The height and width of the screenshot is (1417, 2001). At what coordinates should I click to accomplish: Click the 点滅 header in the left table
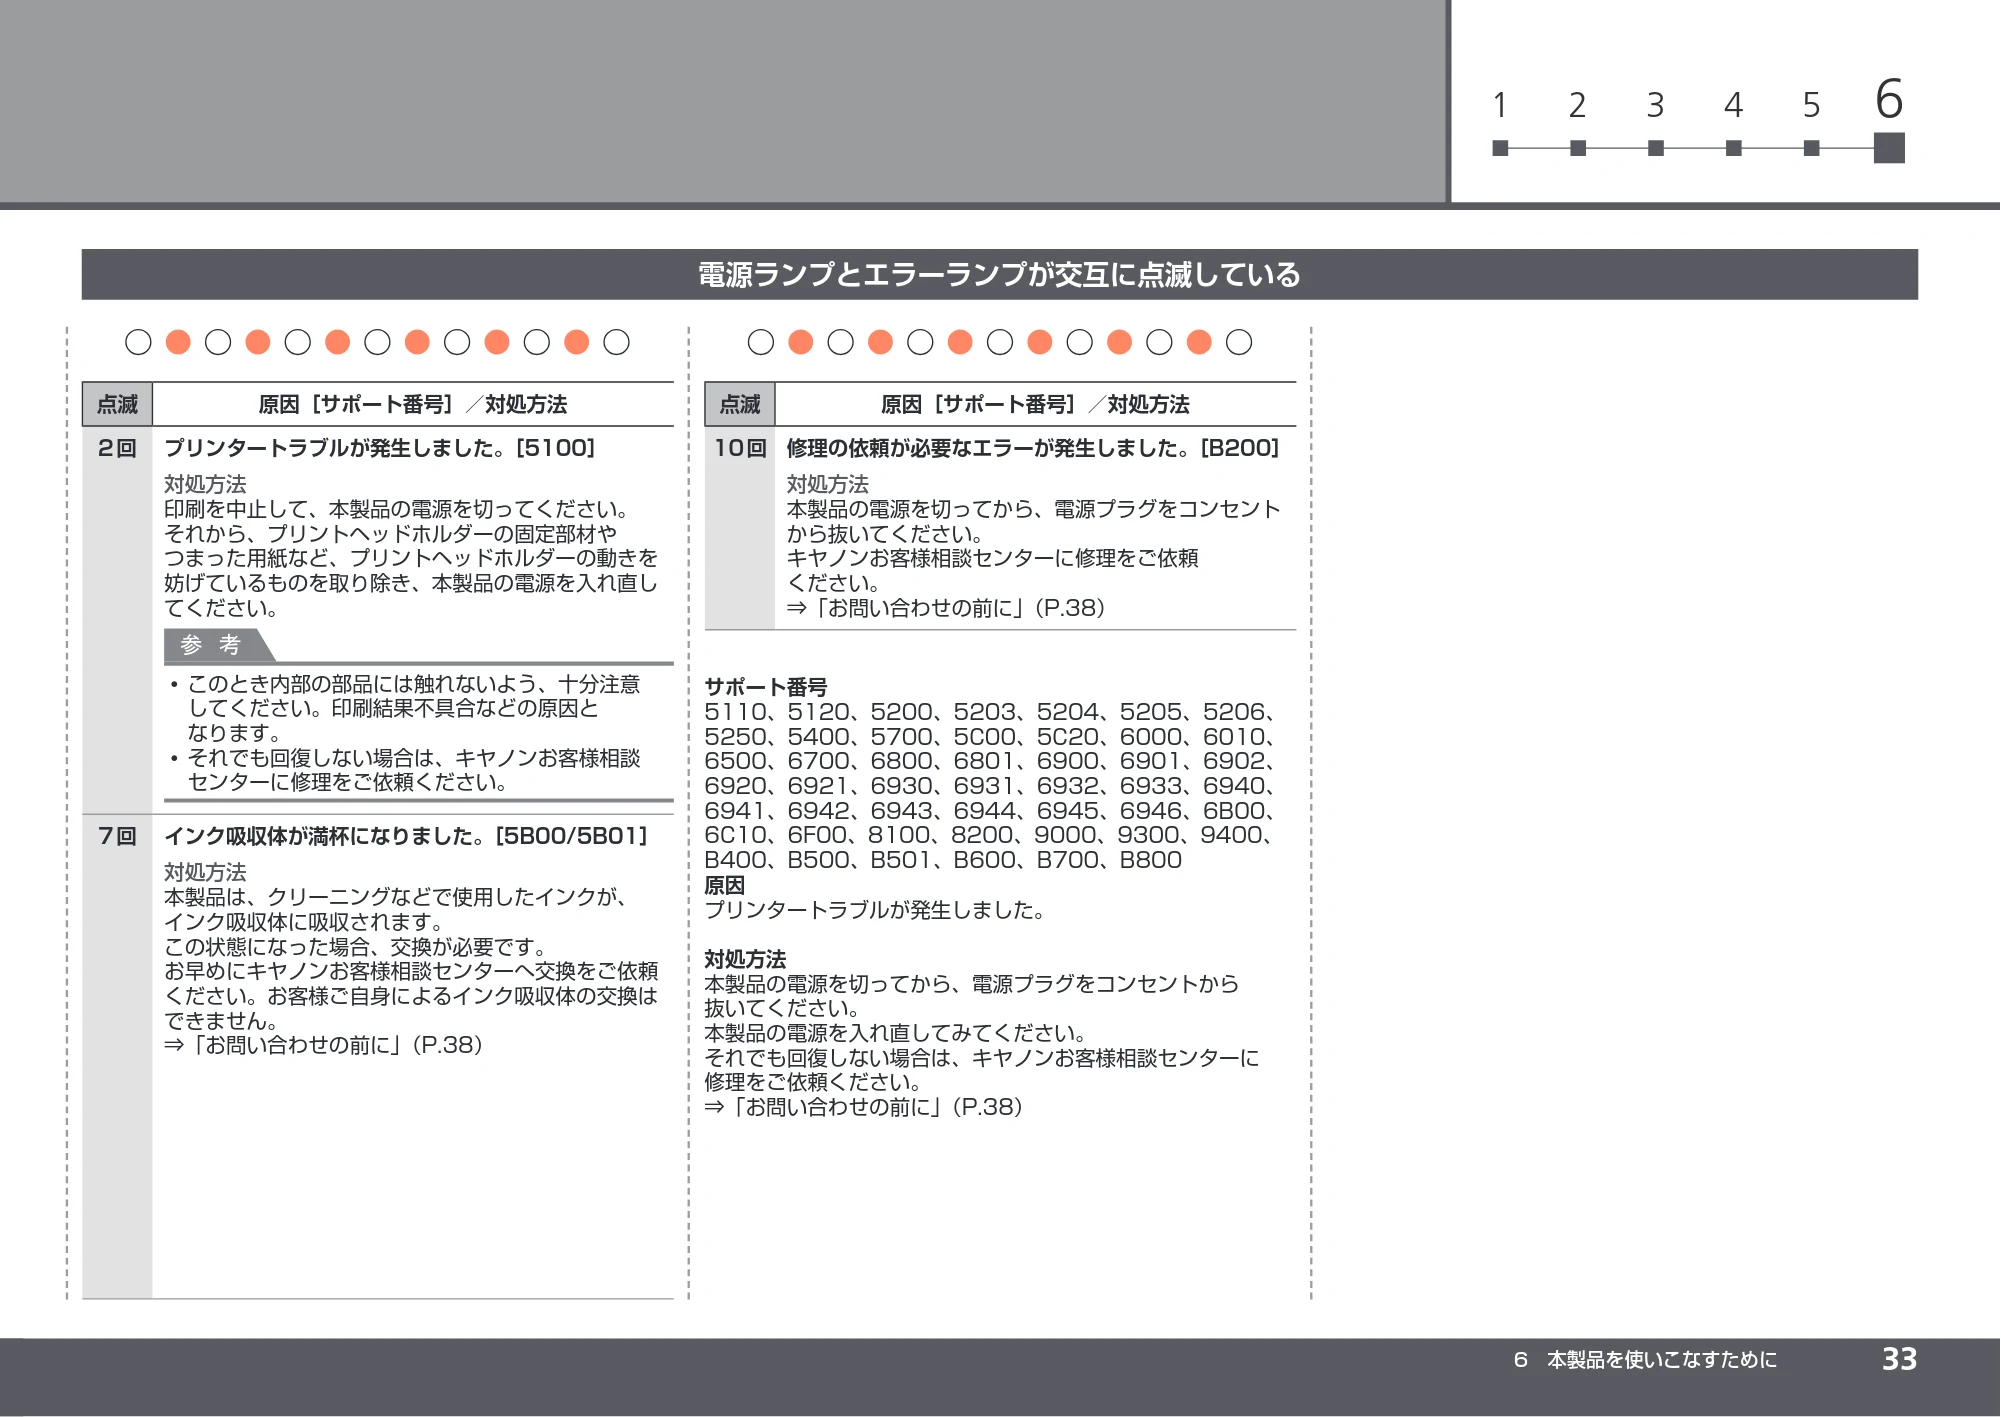(x=117, y=405)
